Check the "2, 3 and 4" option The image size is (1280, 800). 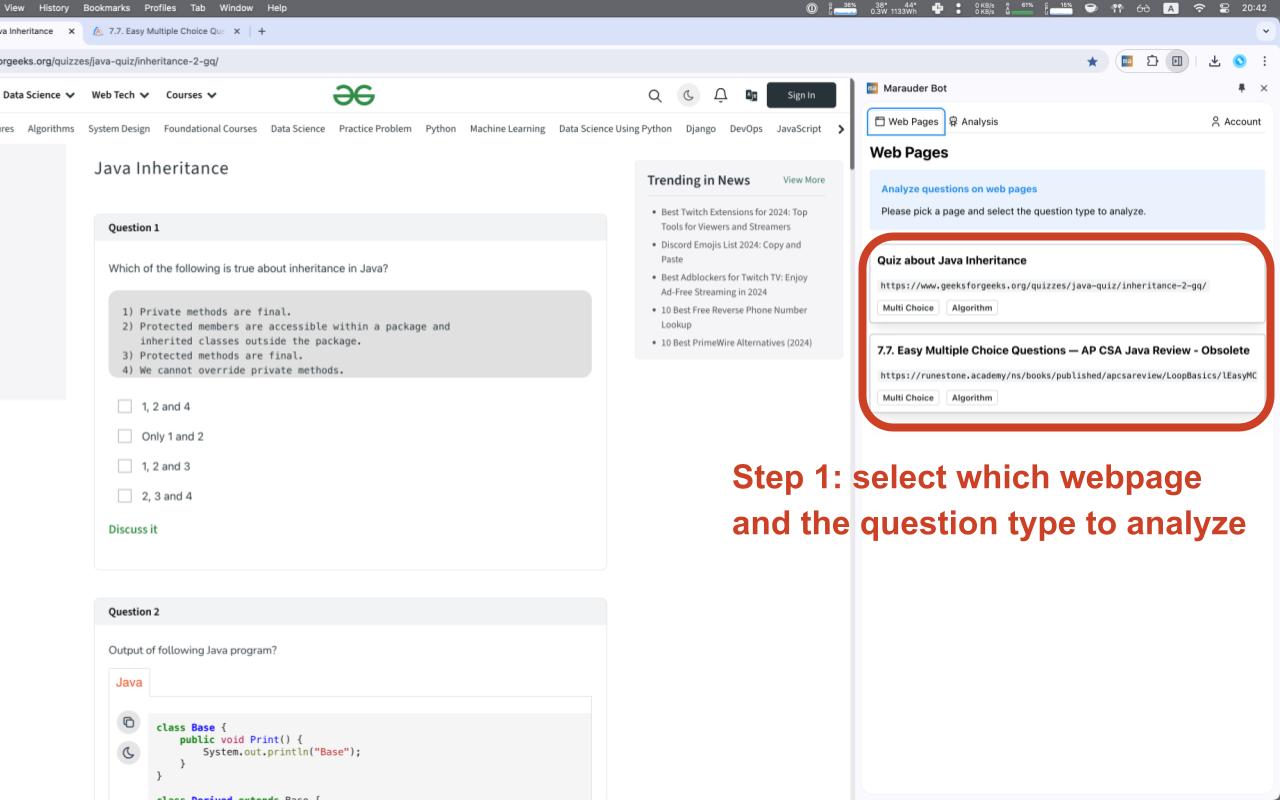pos(125,496)
